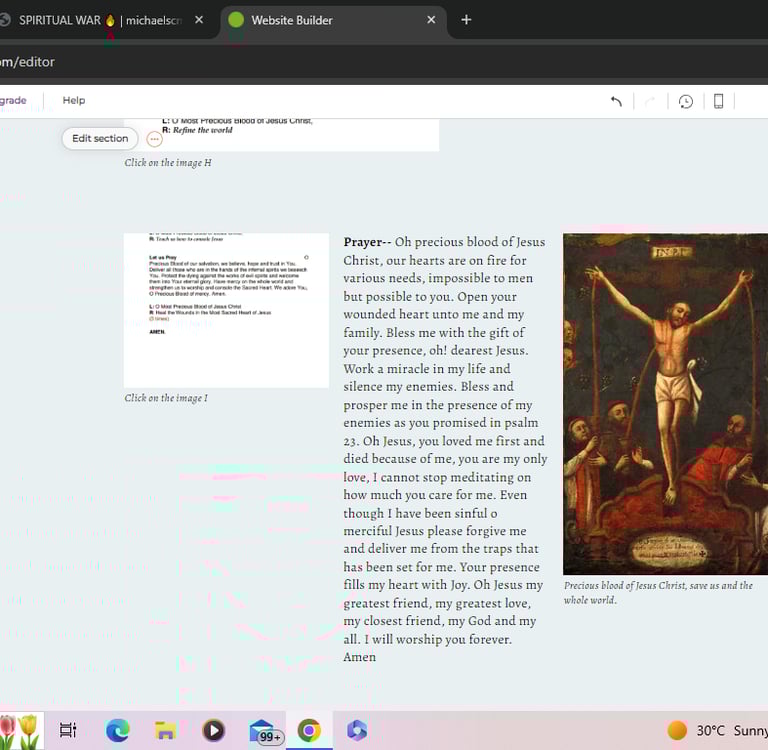Open Task View in the taskbar
This screenshot has height=750, width=768.
[x=68, y=730]
